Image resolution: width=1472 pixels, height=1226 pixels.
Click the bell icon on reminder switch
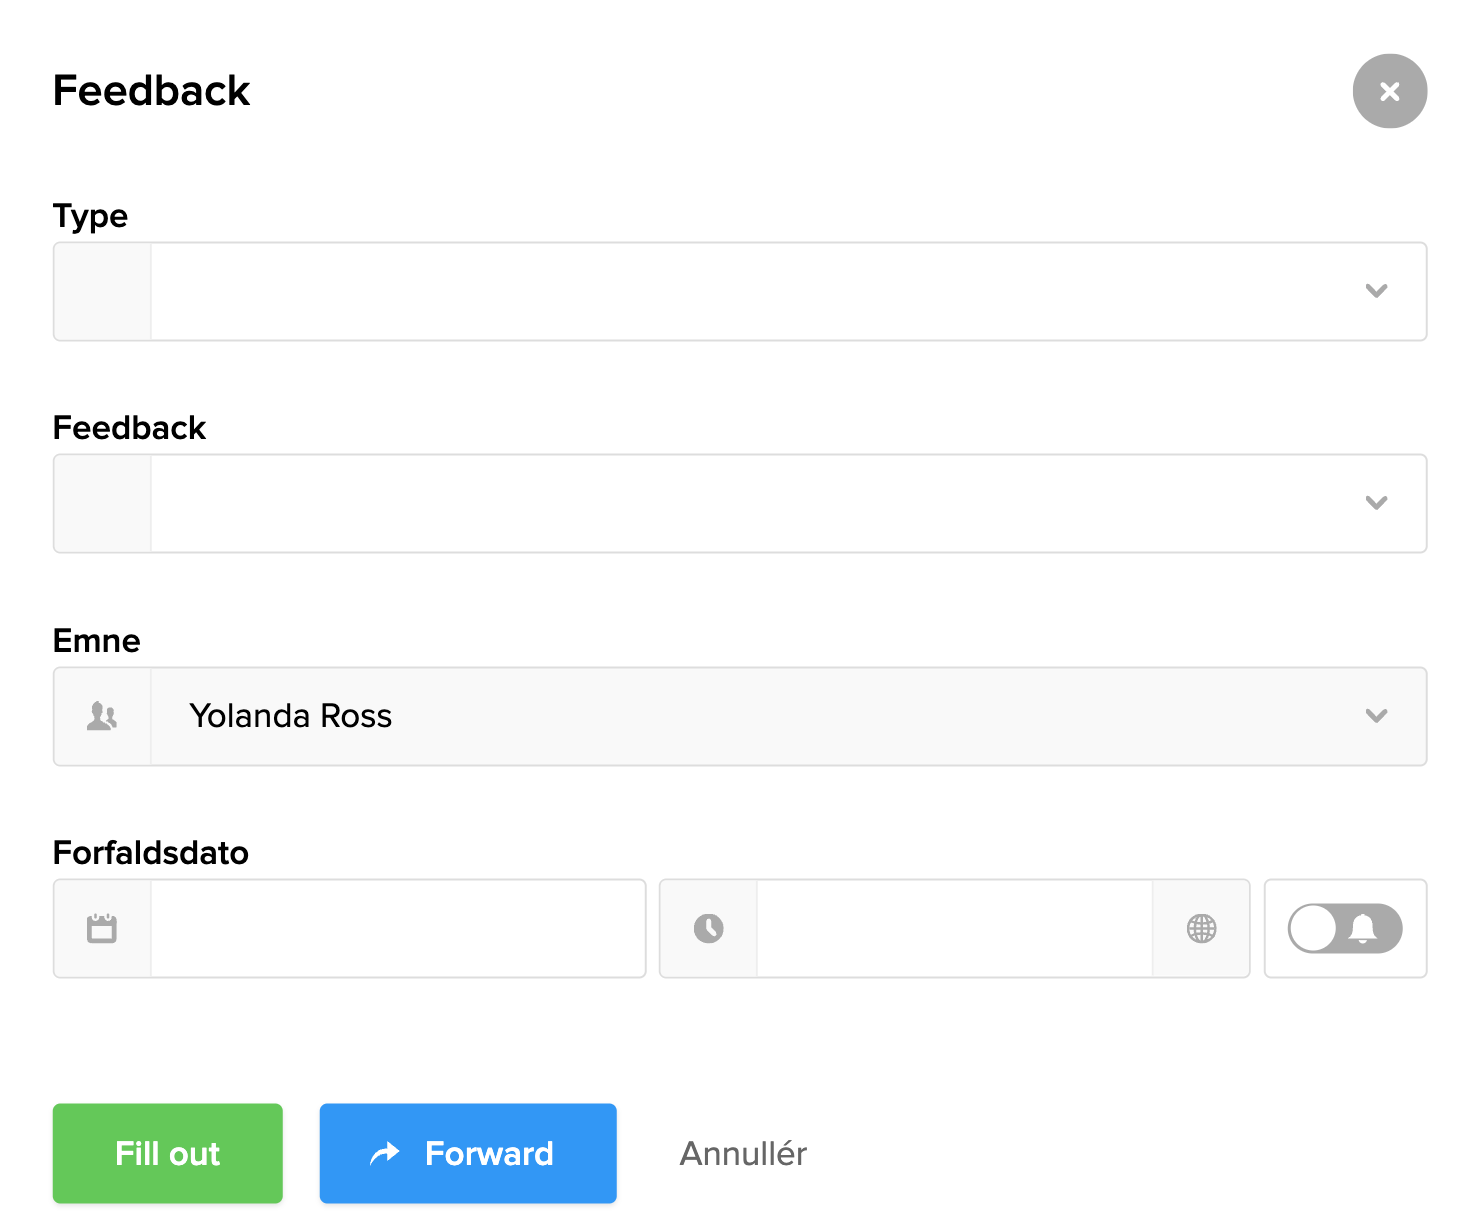[1363, 928]
